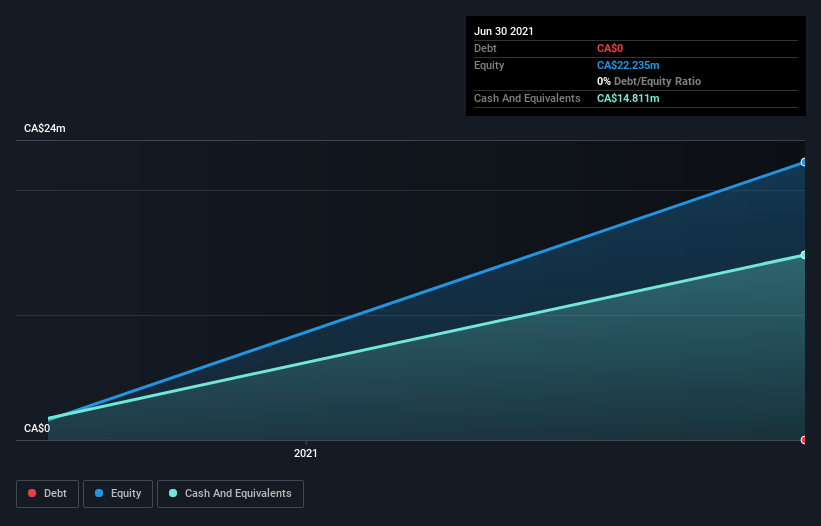Click the Equity row label in tooltip
The width and height of the screenshot is (821, 526).
tap(489, 65)
